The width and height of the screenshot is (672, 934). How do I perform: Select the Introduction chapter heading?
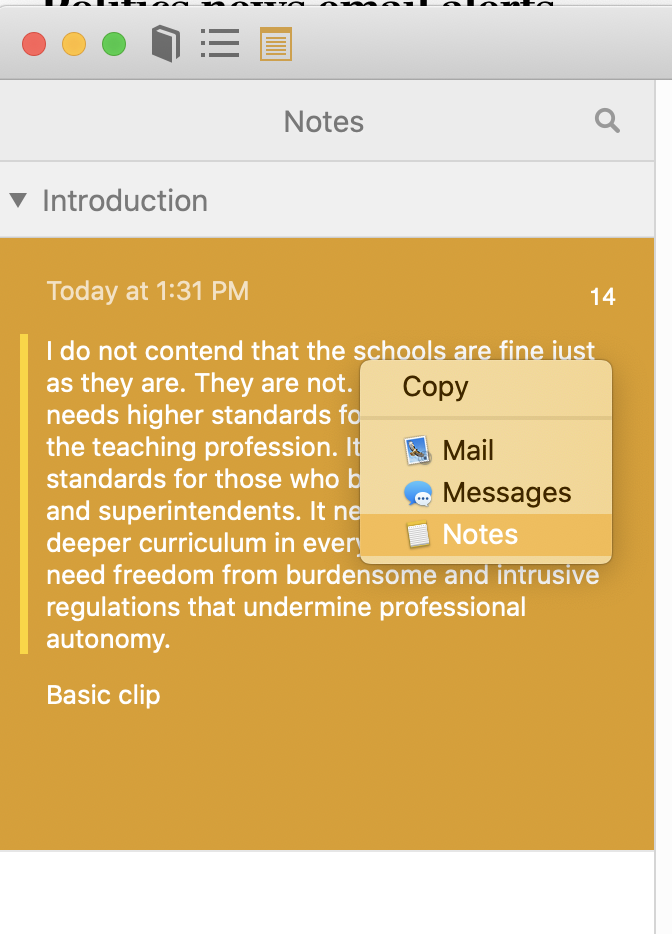coord(125,201)
